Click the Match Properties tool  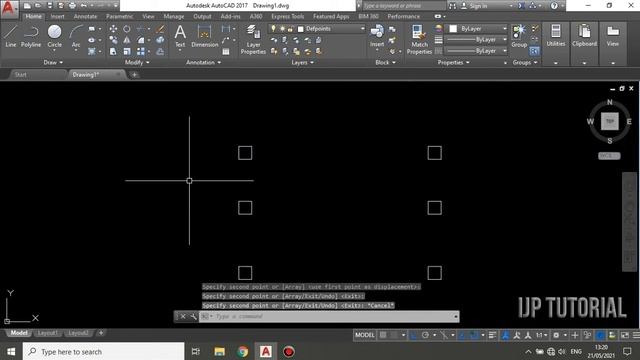click(x=419, y=39)
